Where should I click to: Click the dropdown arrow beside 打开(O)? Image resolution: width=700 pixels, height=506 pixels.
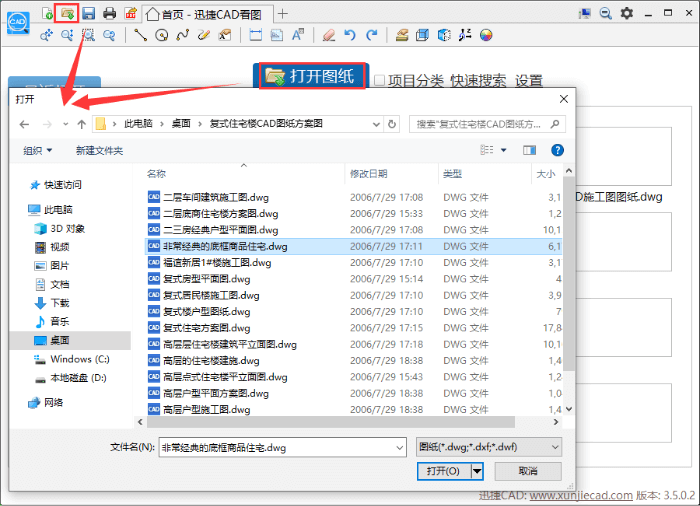click(x=477, y=471)
